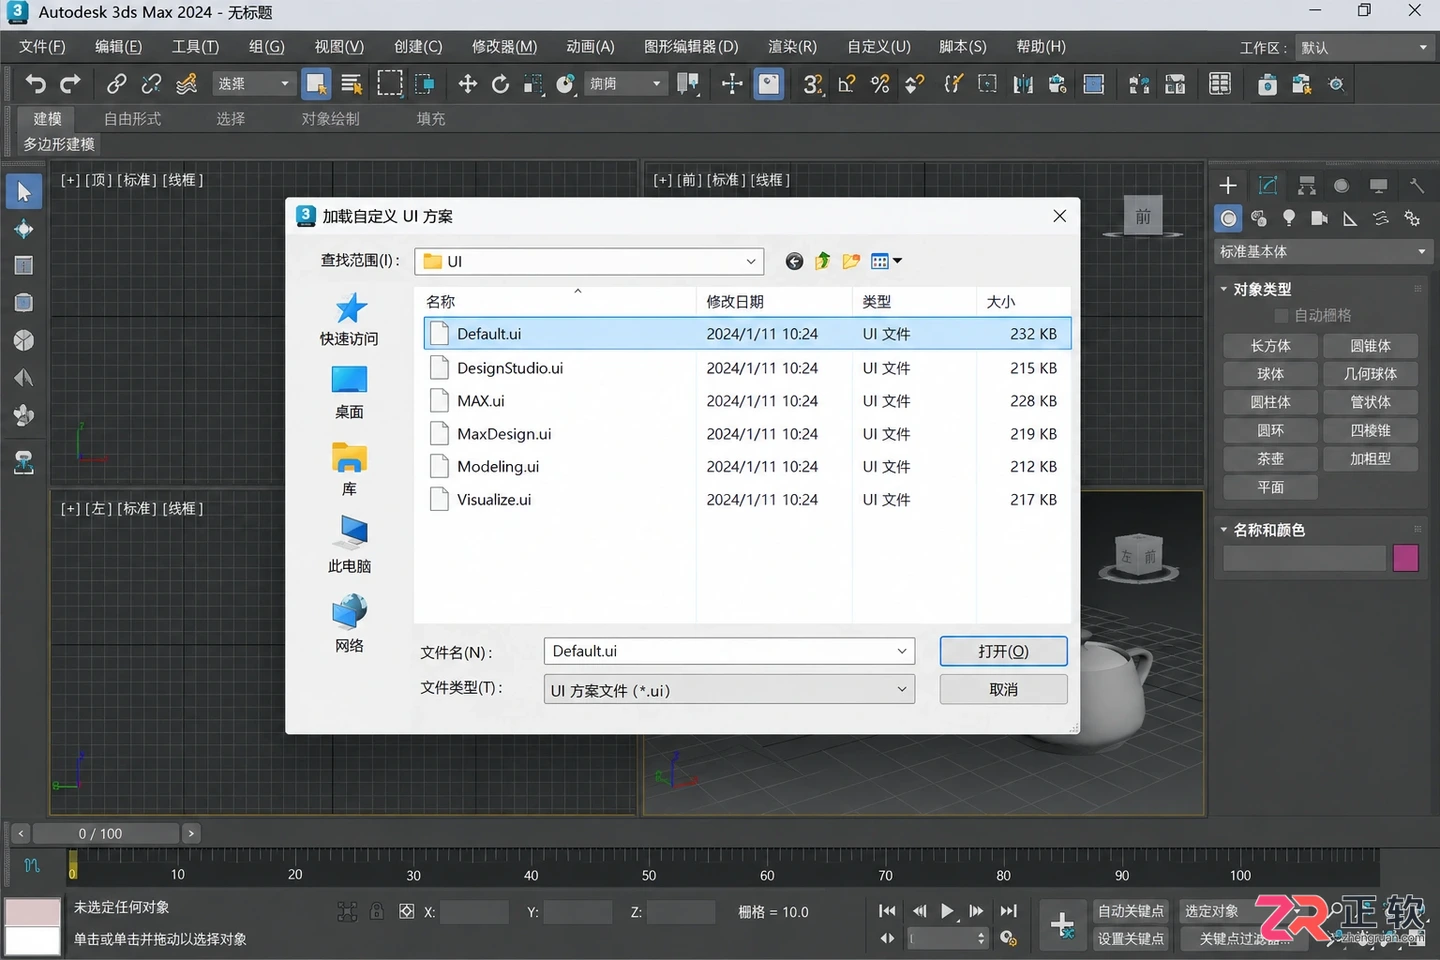Open the Utilities wrench tab
This screenshot has width=1440, height=960.
tap(1416, 186)
